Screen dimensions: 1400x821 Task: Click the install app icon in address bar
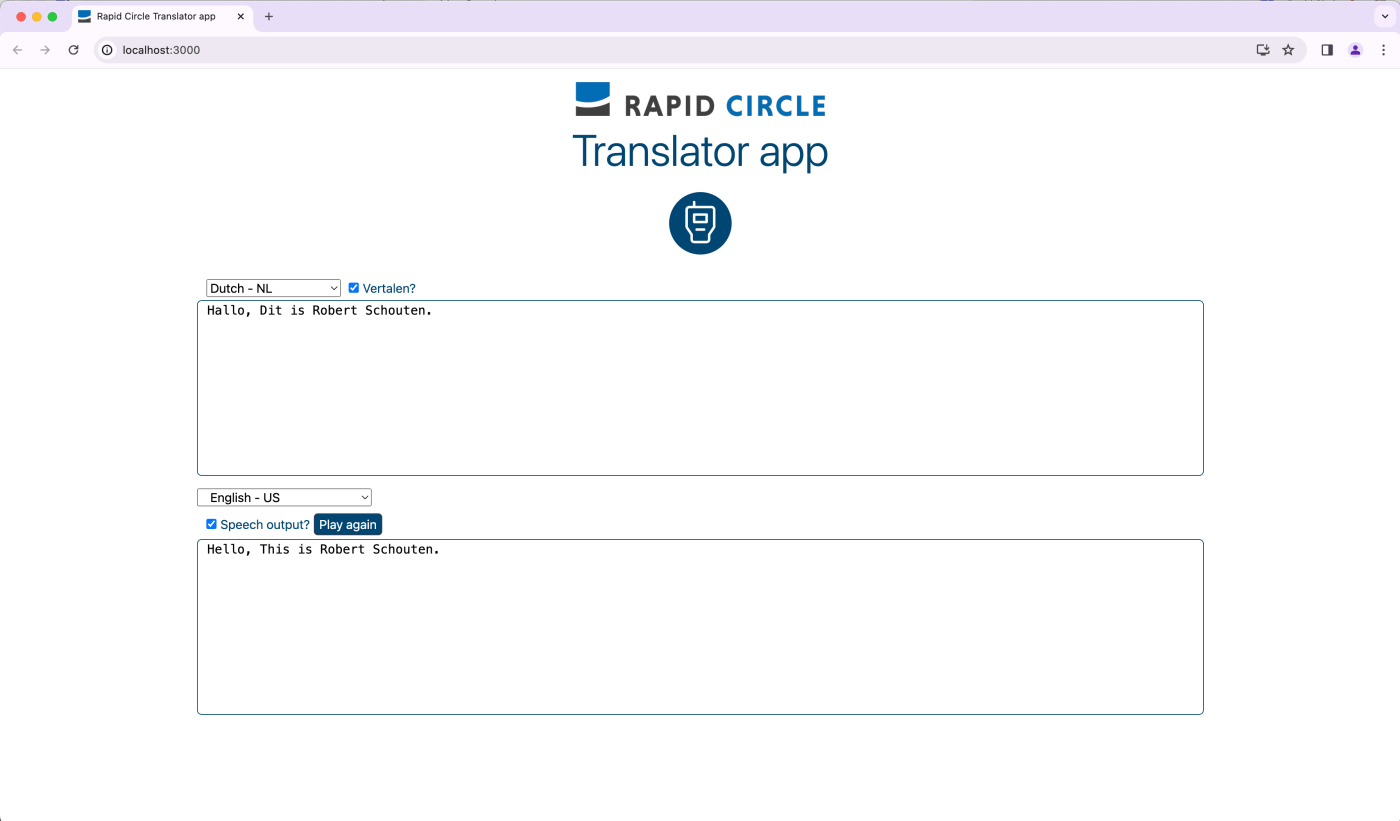1263,50
